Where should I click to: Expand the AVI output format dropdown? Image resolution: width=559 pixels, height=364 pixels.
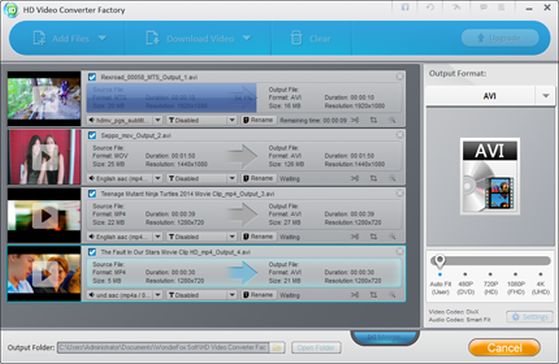[545, 96]
